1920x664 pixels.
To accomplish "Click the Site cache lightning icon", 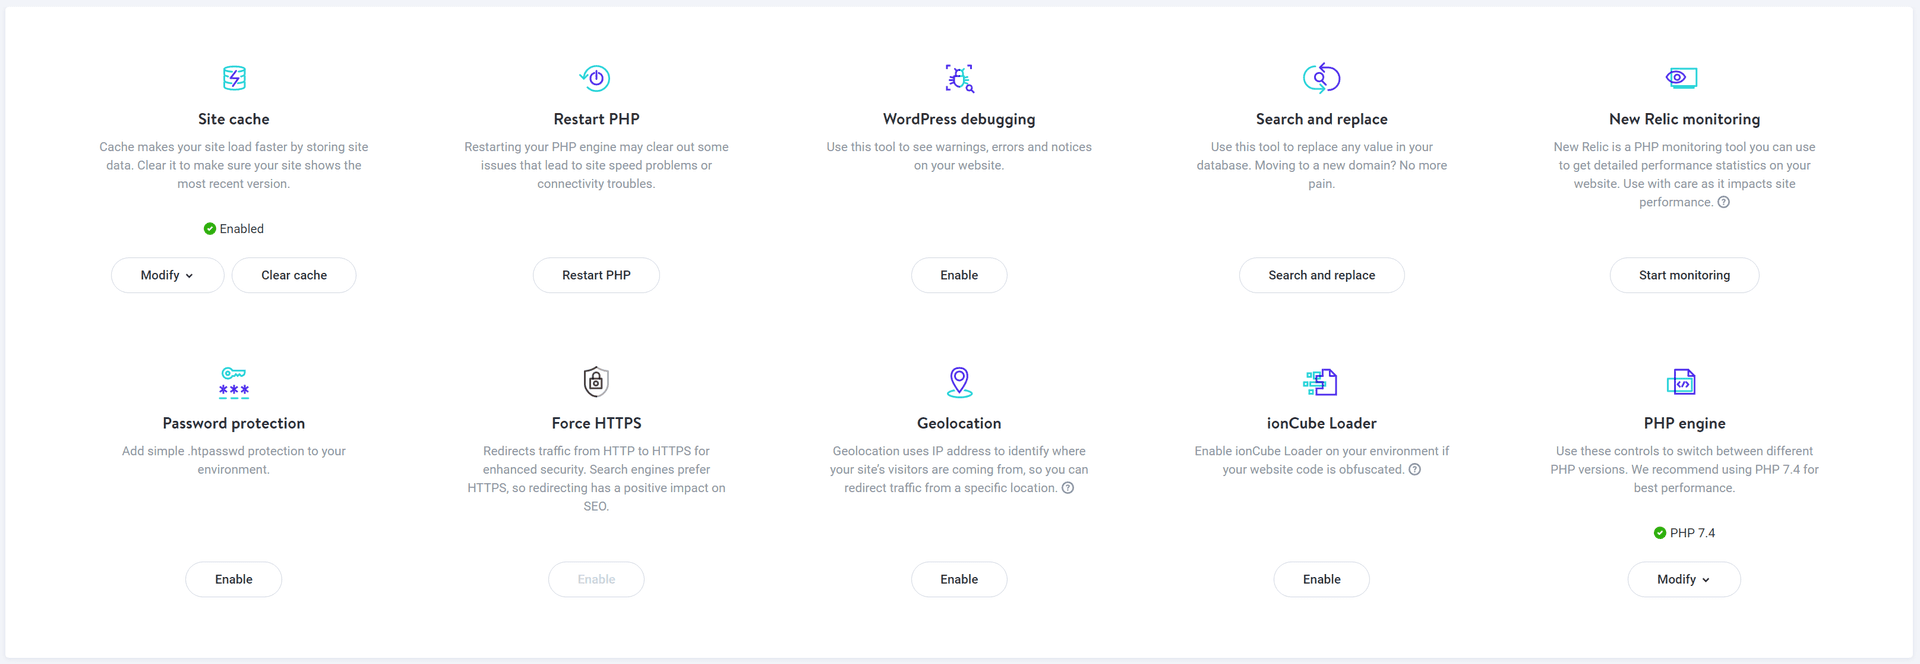I will (233, 77).
